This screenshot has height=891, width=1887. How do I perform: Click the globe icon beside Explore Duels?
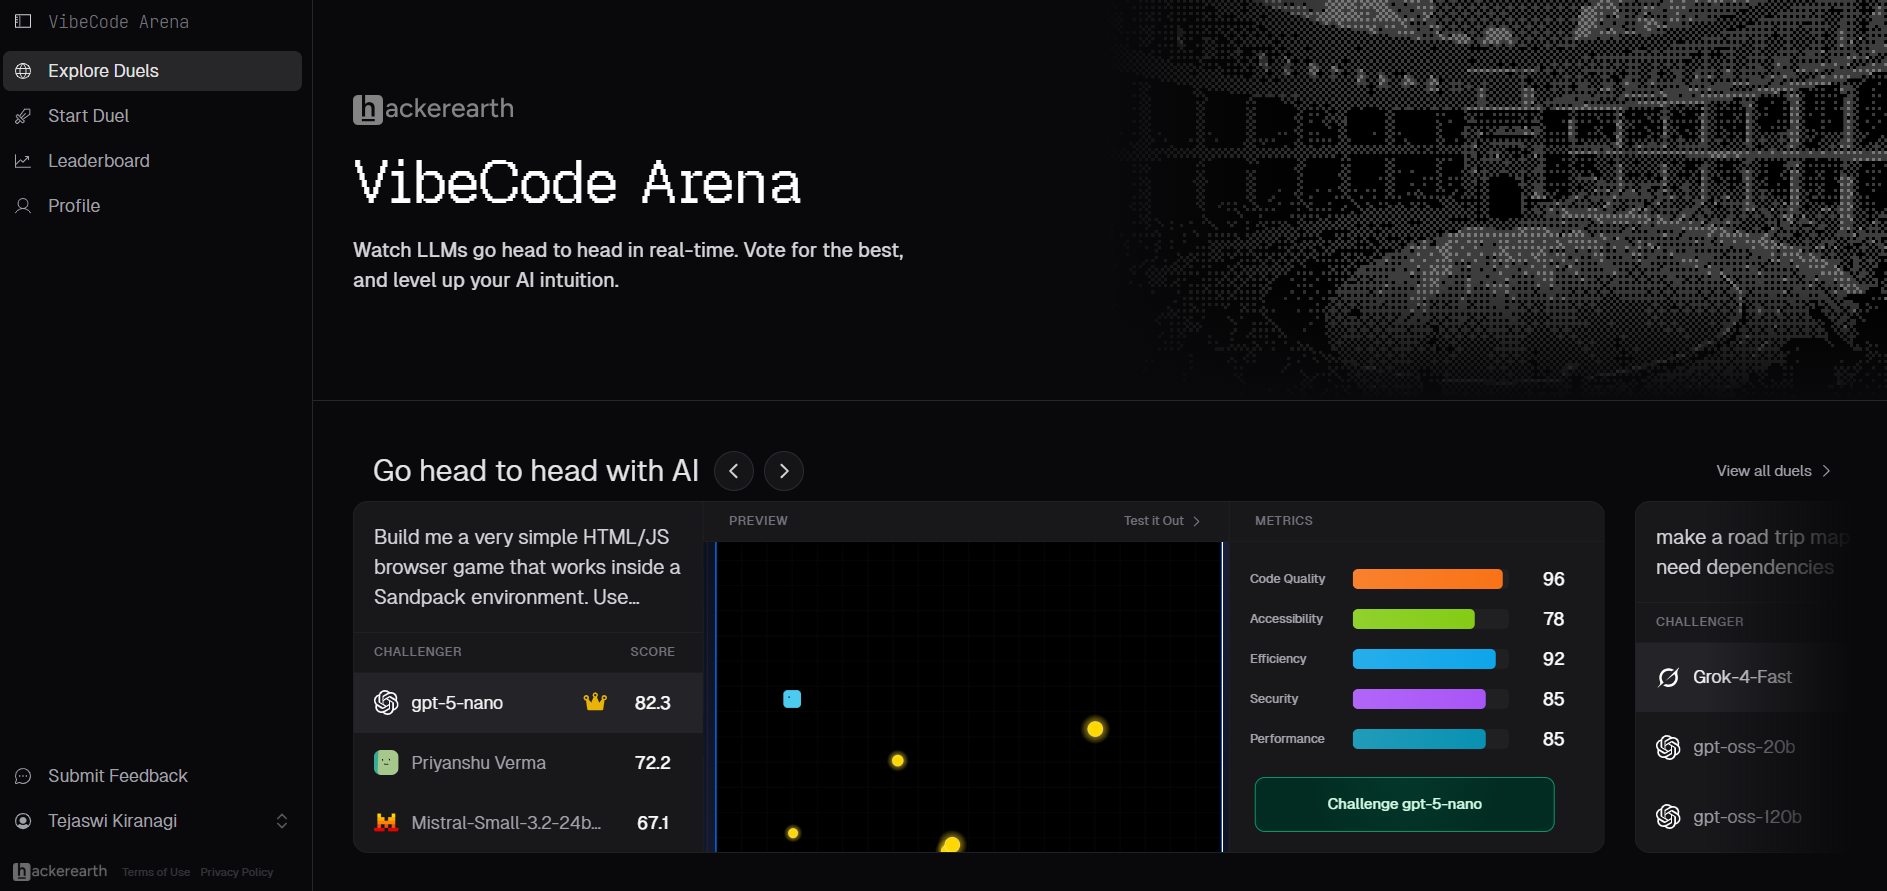(x=23, y=71)
